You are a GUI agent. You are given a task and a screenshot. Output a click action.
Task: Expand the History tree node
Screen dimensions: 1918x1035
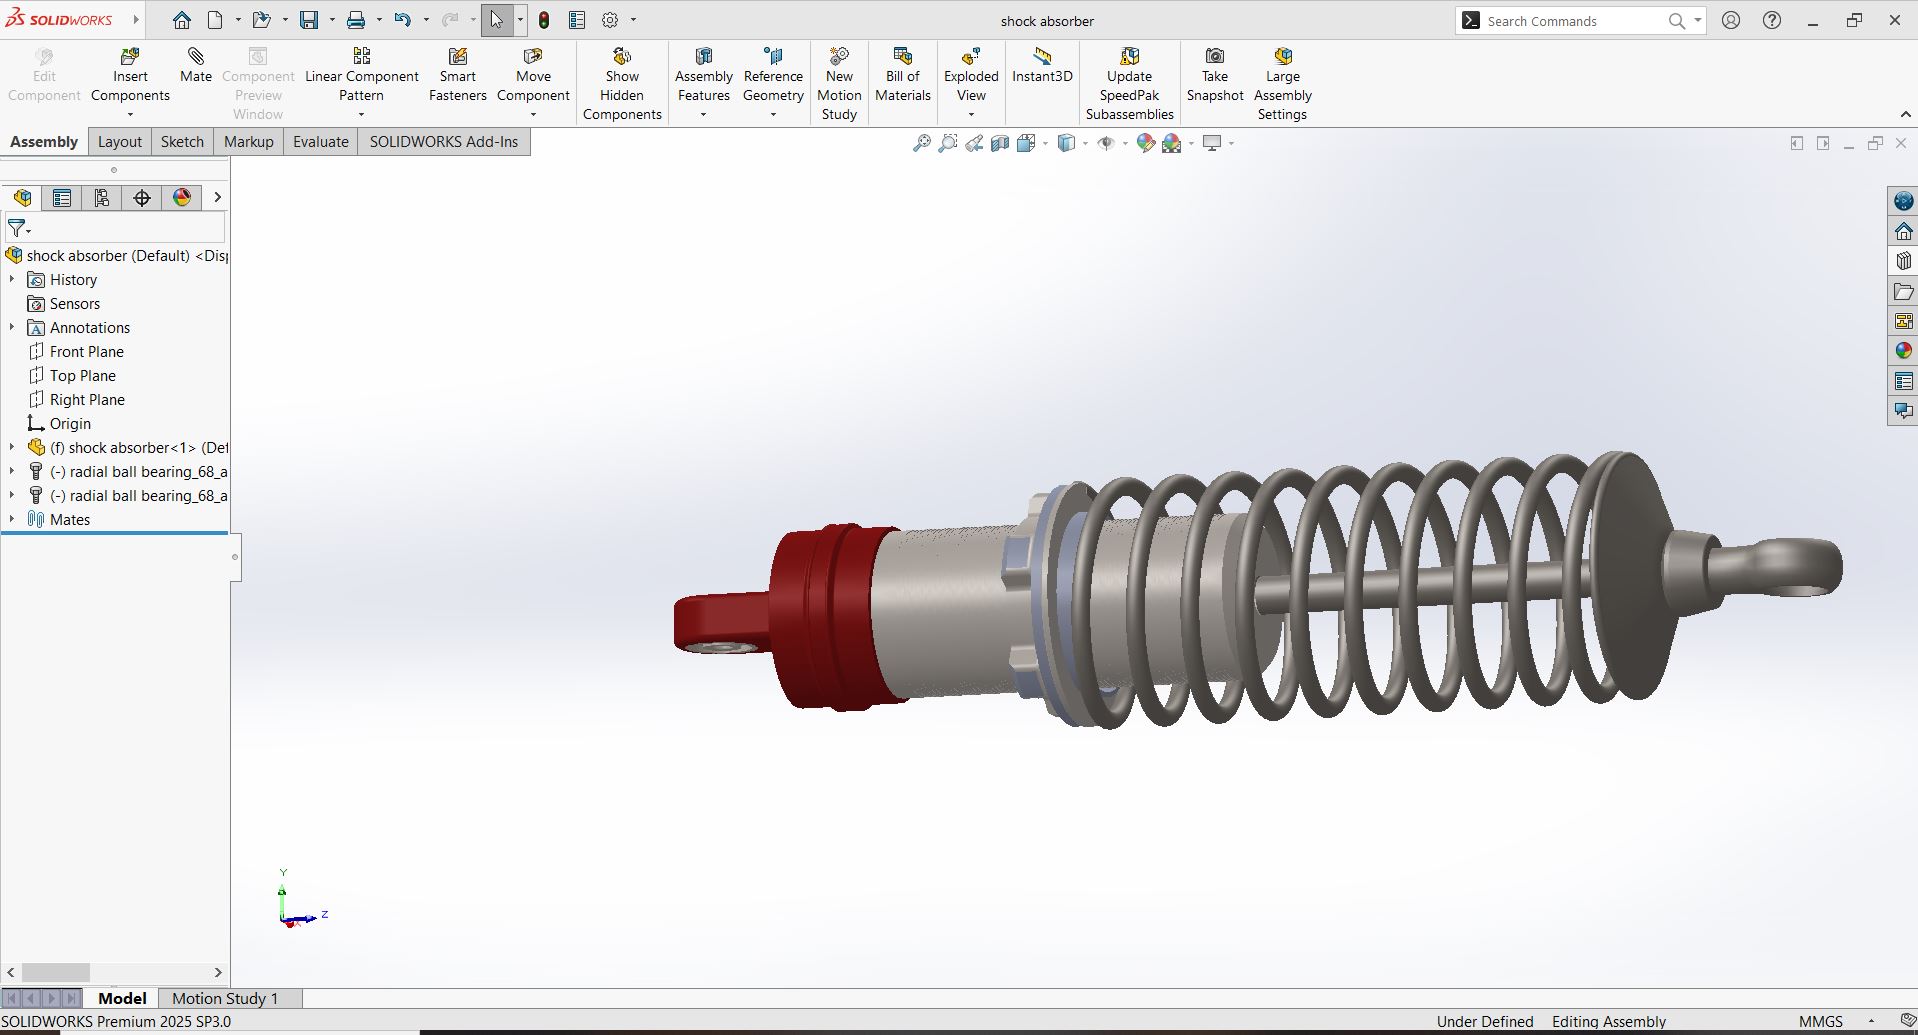(12, 280)
